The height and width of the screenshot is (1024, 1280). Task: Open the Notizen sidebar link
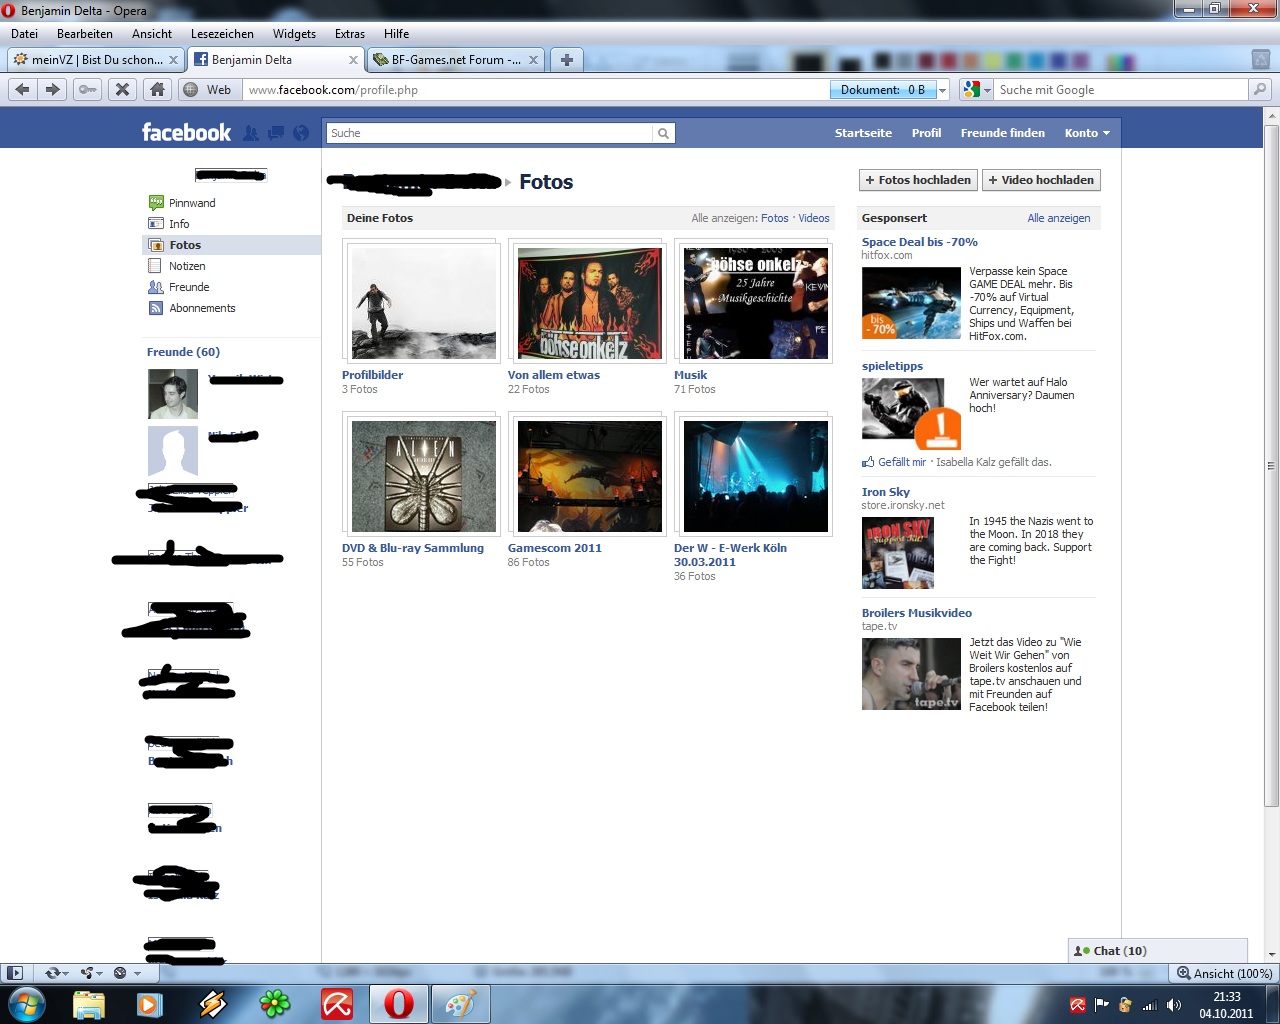[187, 266]
